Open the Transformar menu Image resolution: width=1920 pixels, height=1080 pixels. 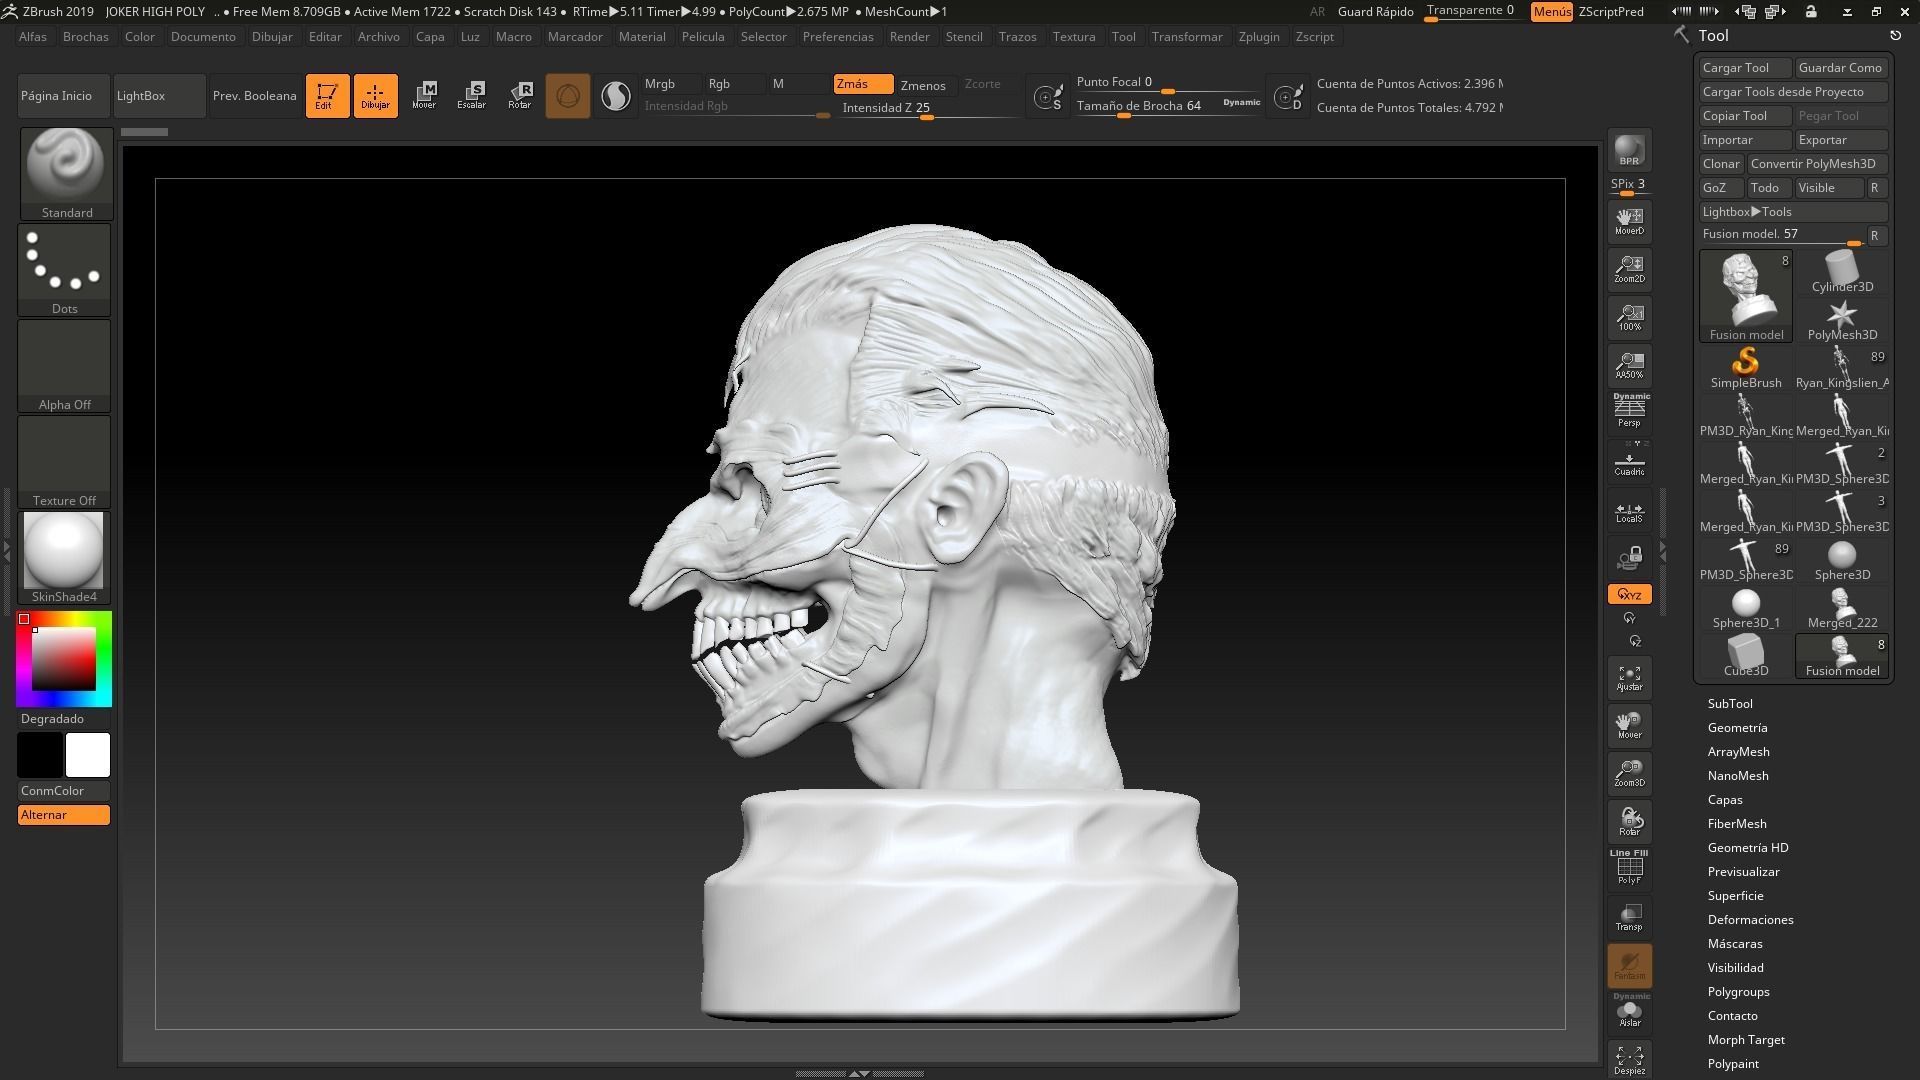pyautogui.click(x=1187, y=37)
